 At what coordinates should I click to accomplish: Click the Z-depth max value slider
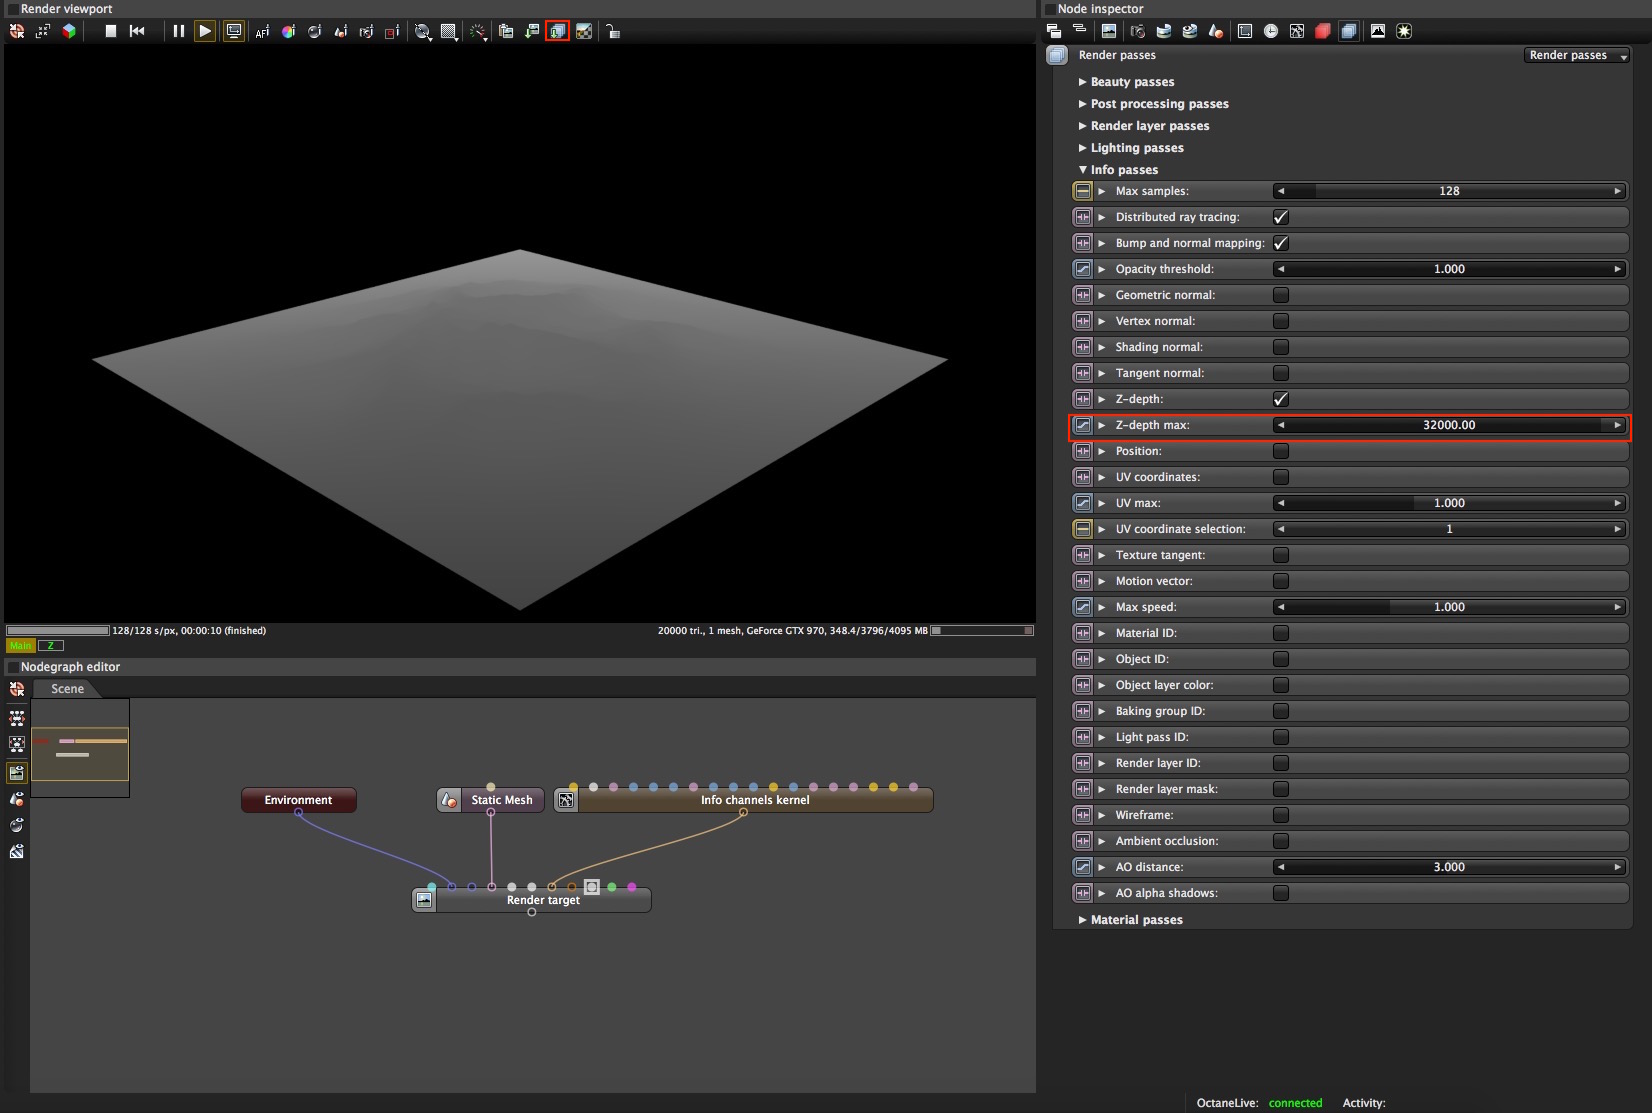pyautogui.click(x=1449, y=425)
